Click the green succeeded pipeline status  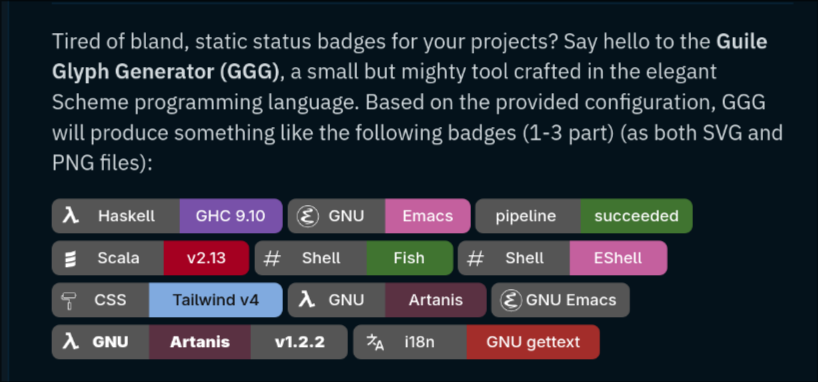tap(636, 216)
